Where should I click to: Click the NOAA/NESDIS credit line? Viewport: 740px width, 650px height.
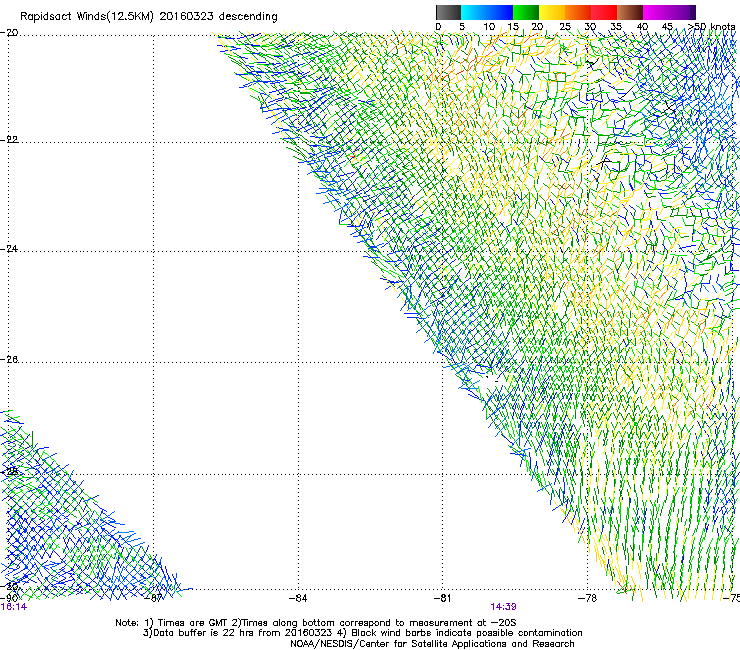click(432, 644)
